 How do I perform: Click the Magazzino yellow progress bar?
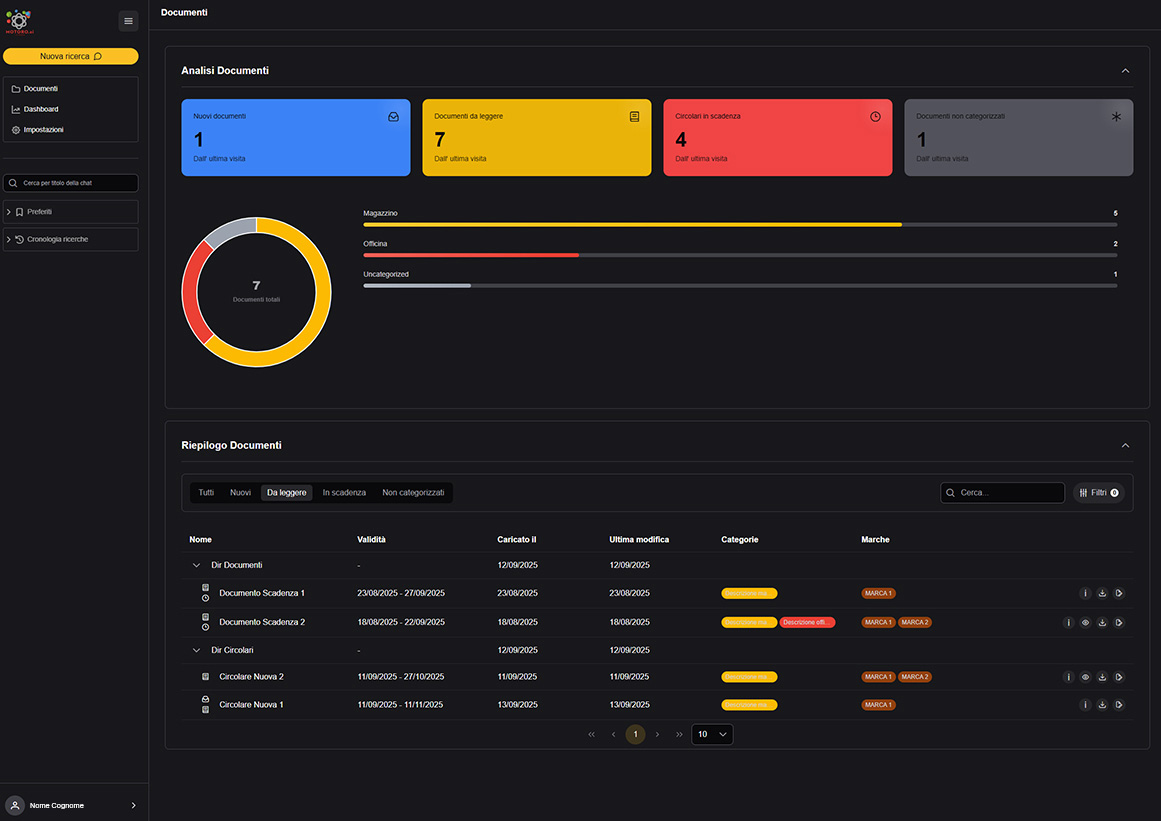pos(632,224)
